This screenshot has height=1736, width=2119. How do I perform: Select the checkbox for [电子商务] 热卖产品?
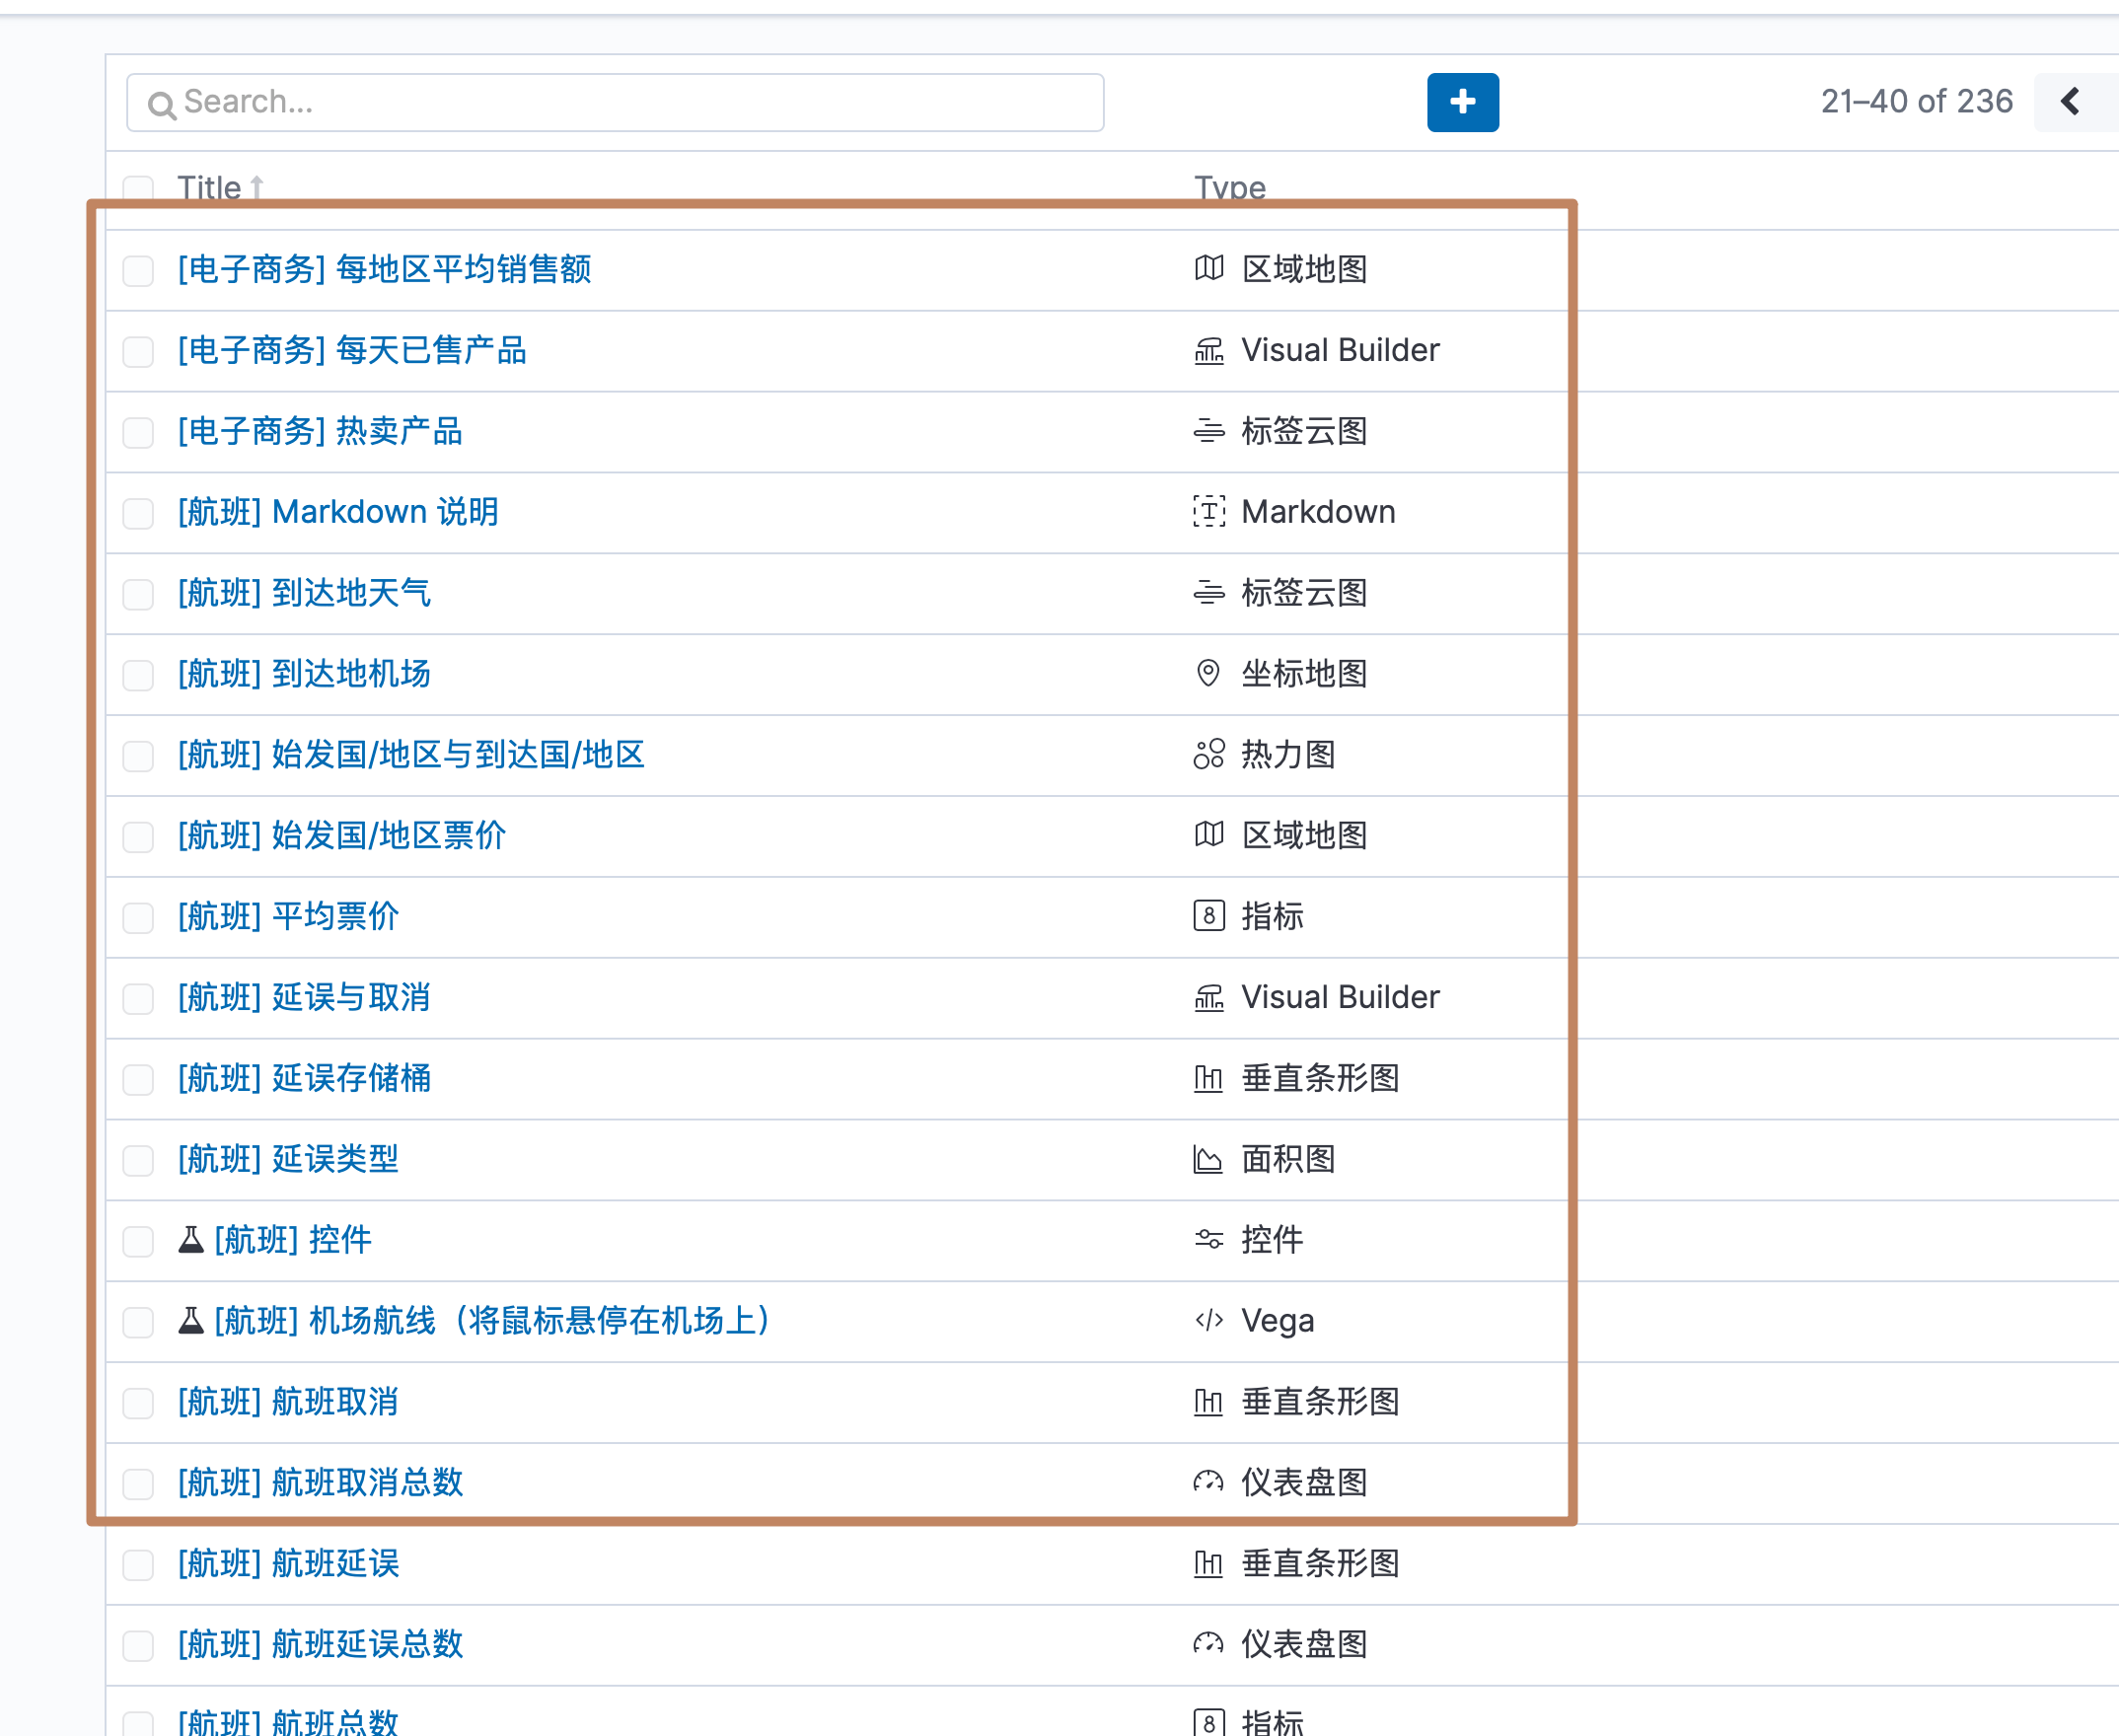pos(138,432)
